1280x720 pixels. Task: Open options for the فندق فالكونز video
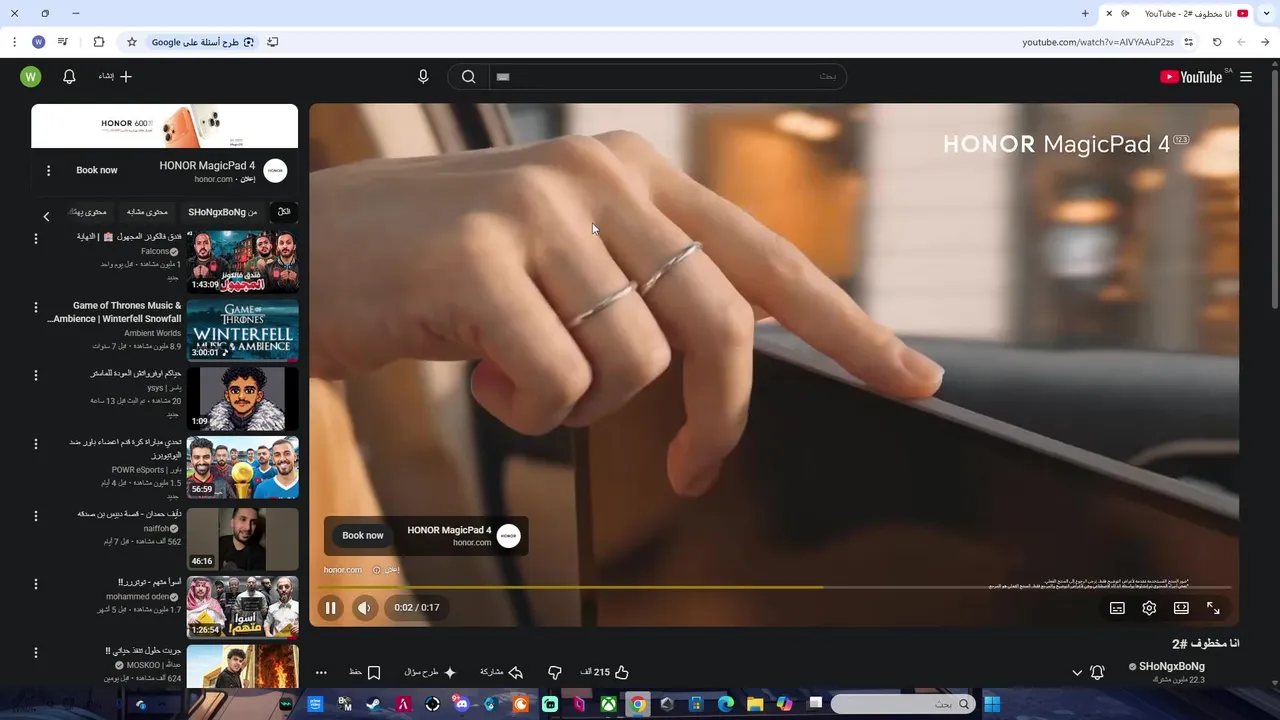(36, 239)
